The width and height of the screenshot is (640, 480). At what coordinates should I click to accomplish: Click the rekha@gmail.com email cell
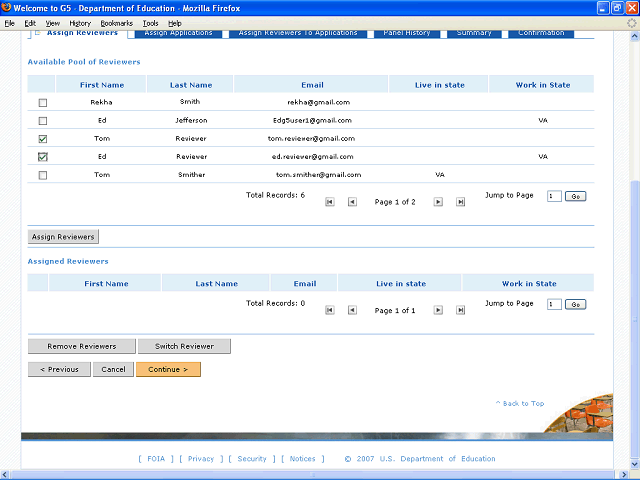(x=318, y=102)
